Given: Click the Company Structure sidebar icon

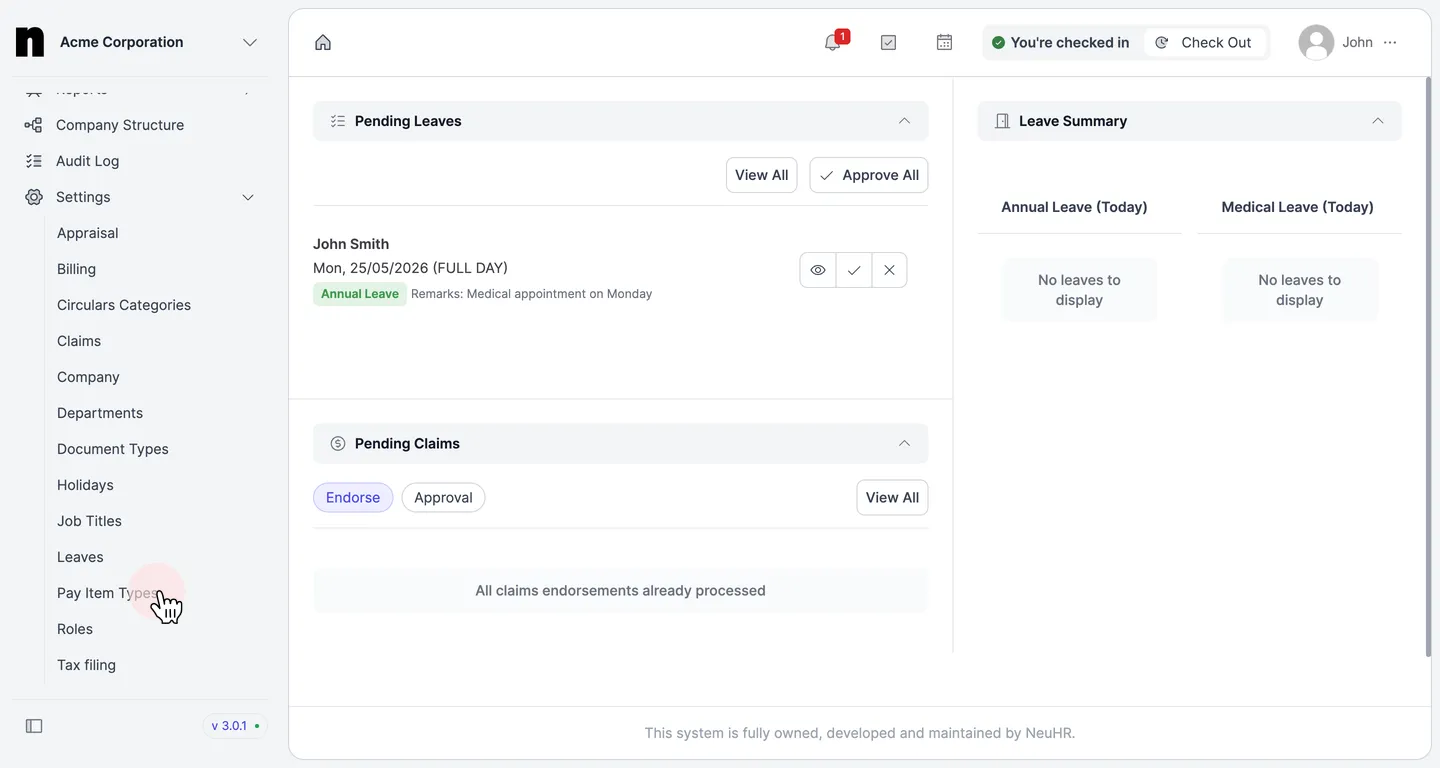Looking at the screenshot, I should 34,125.
